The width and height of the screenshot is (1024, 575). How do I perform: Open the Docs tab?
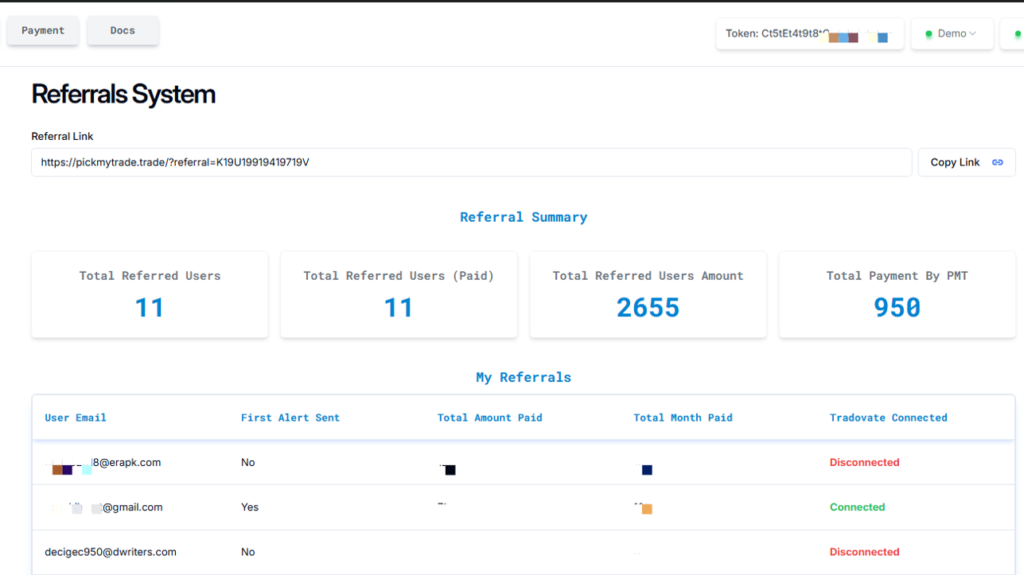coord(123,31)
